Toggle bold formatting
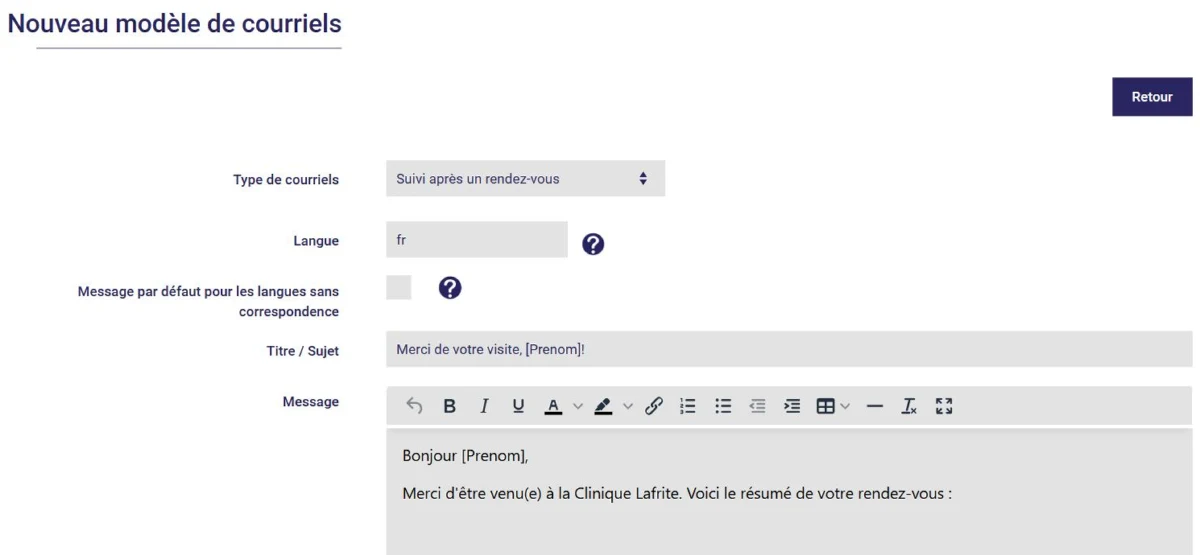Image resolution: width=1200 pixels, height=555 pixels. tap(450, 406)
